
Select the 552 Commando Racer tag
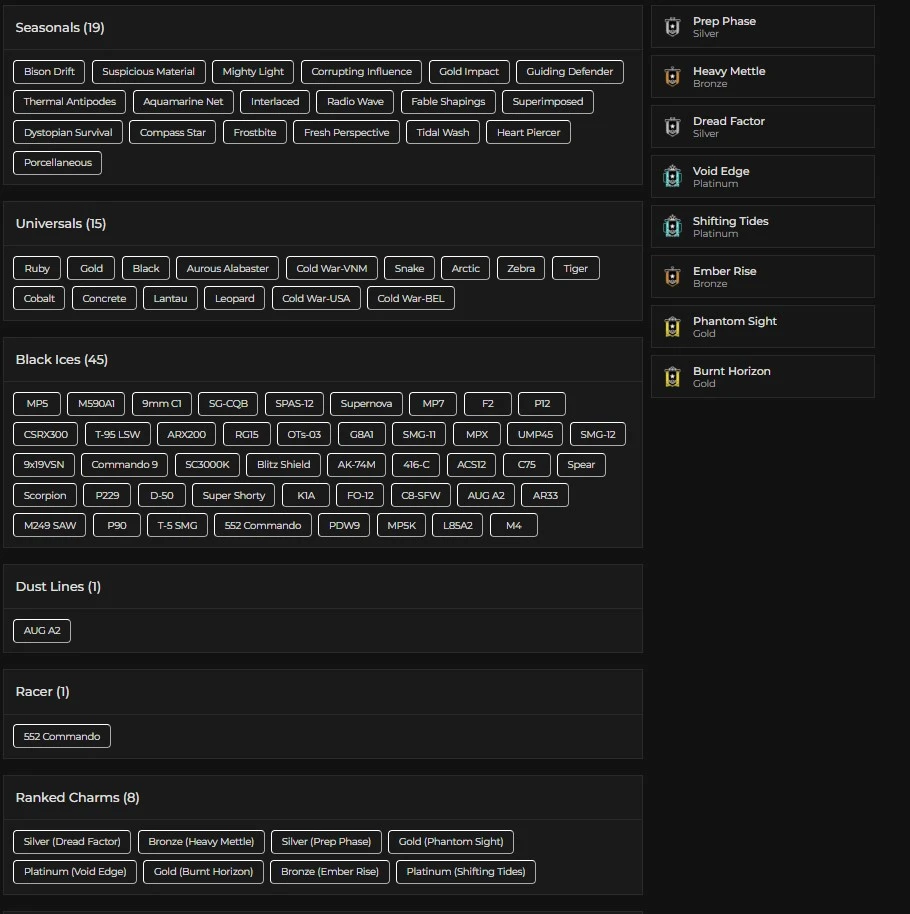click(62, 736)
